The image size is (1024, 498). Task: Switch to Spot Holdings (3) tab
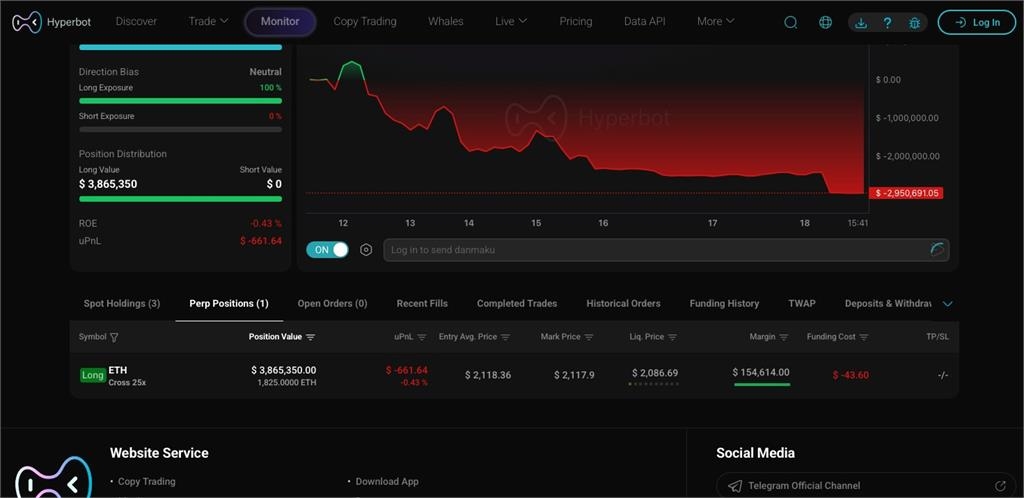[x=121, y=303]
